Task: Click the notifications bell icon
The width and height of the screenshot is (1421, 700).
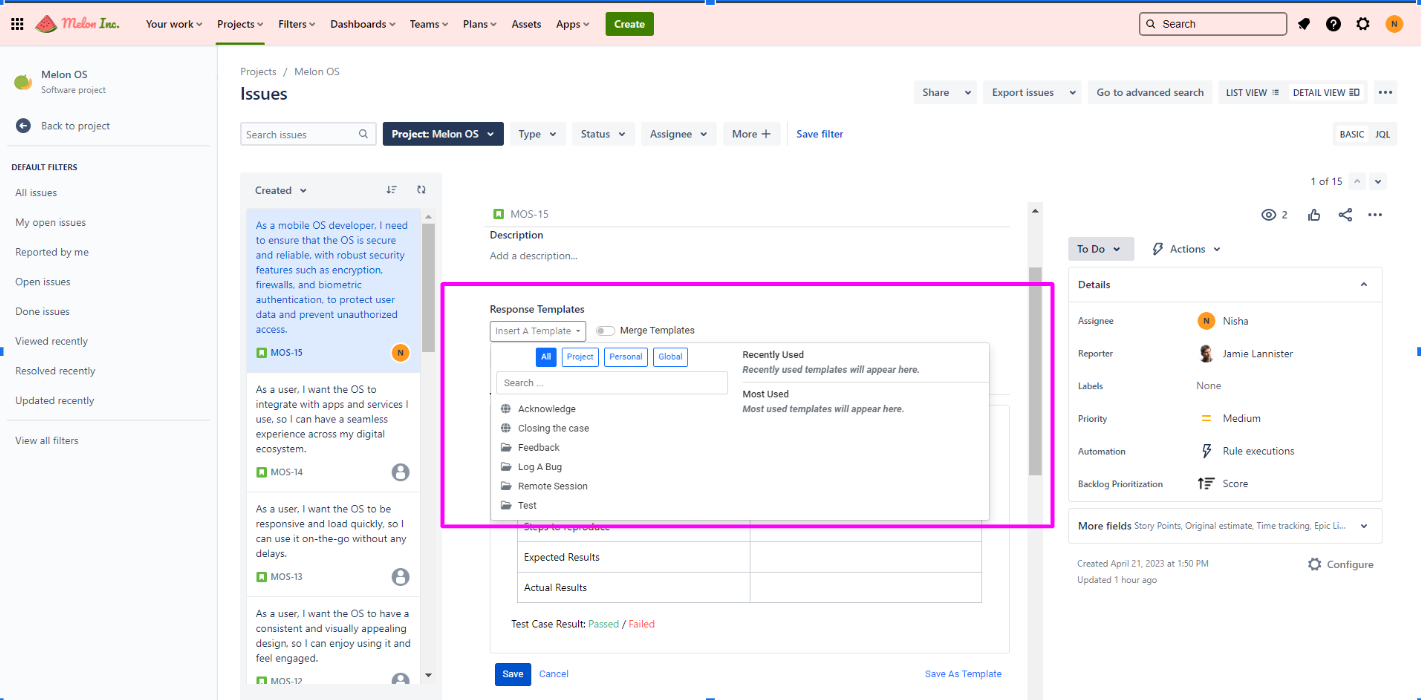Action: pyautogui.click(x=1304, y=24)
